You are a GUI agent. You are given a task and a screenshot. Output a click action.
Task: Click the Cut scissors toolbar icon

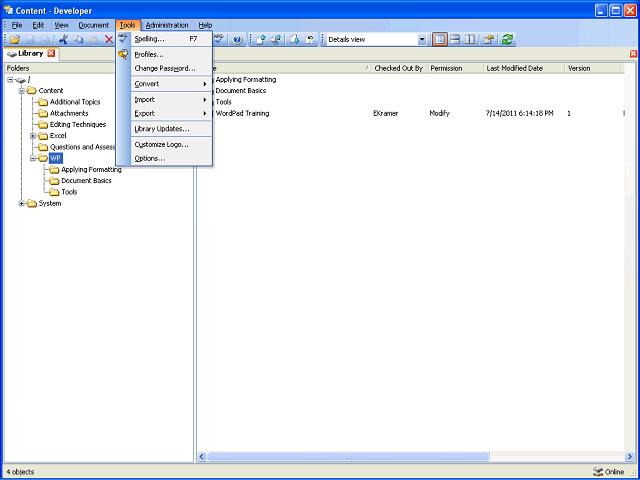pos(63,40)
